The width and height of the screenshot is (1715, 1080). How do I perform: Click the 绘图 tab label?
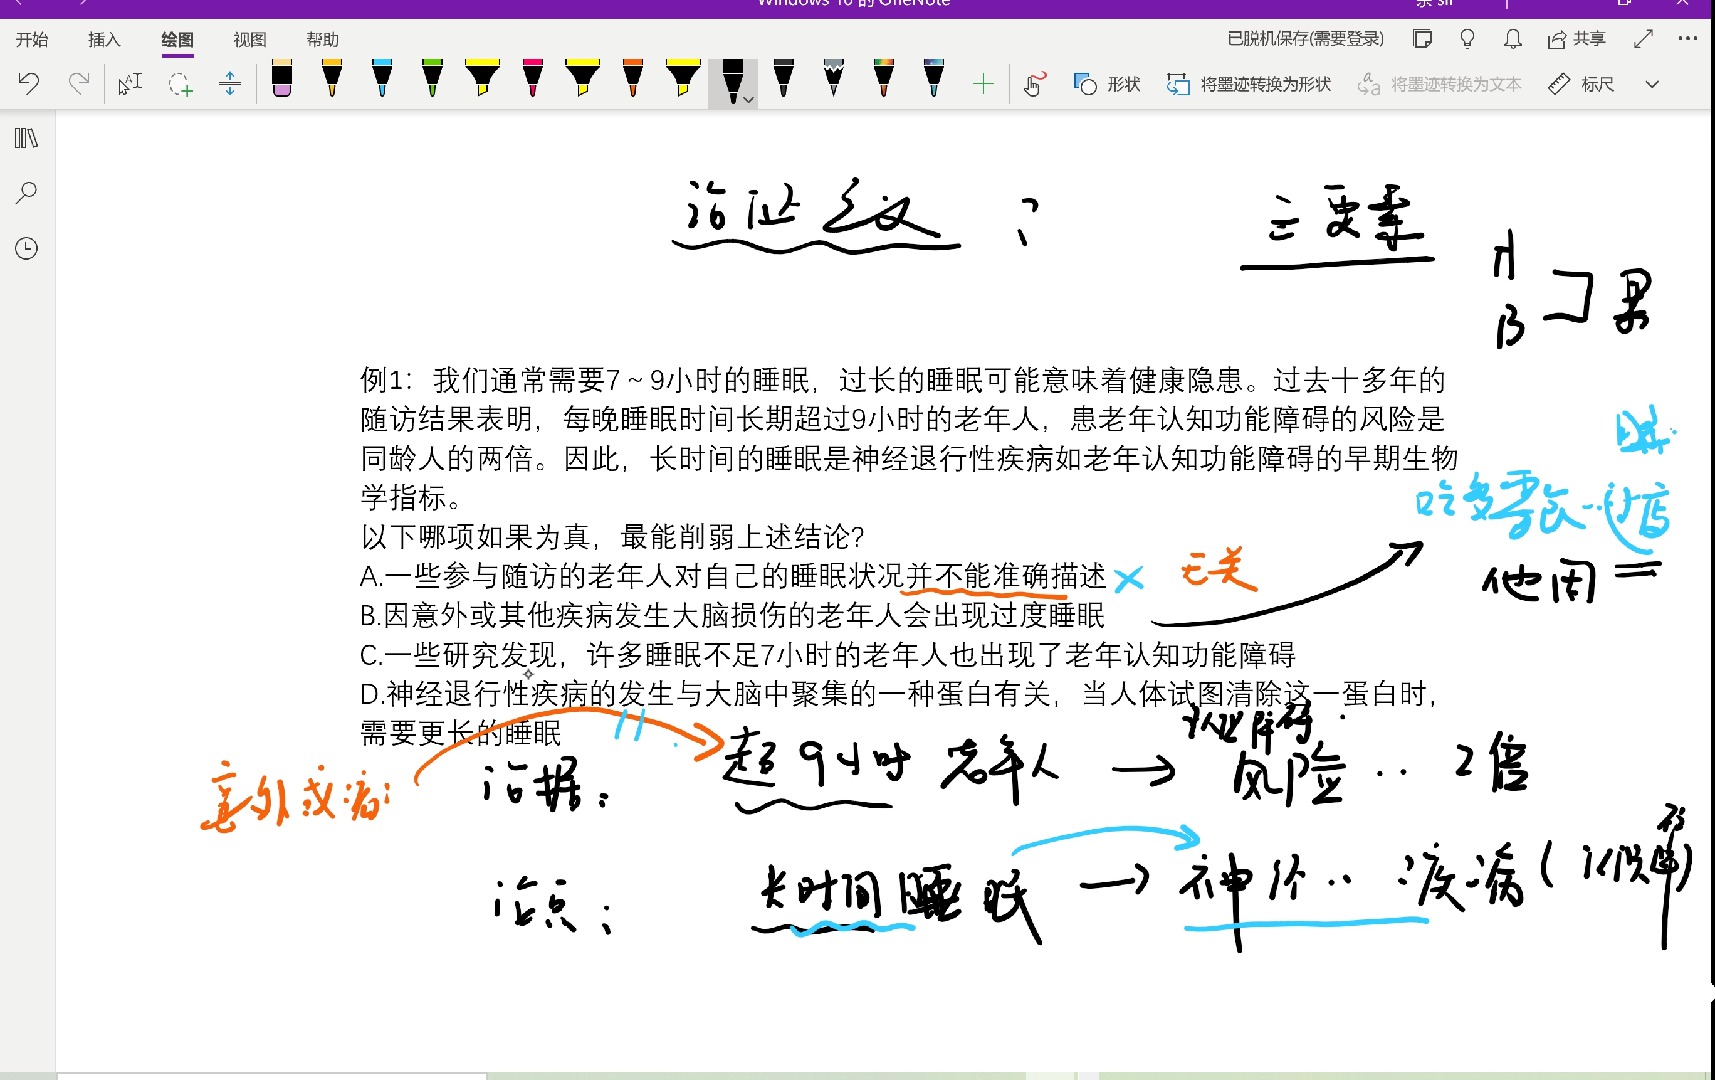(177, 39)
